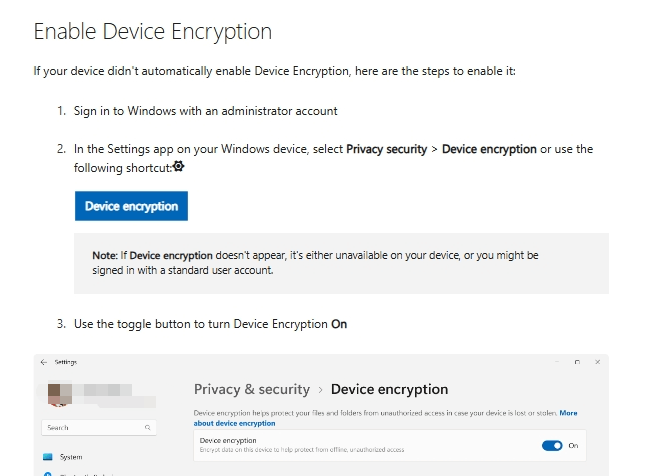The image size is (671, 476).
Task: Toggle the Device encryption switch
Action: tap(552, 445)
